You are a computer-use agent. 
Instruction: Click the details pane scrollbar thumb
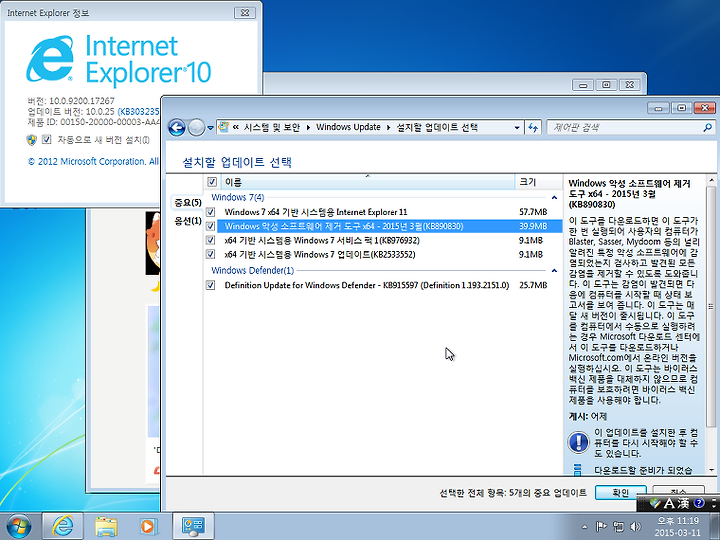click(x=711, y=307)
